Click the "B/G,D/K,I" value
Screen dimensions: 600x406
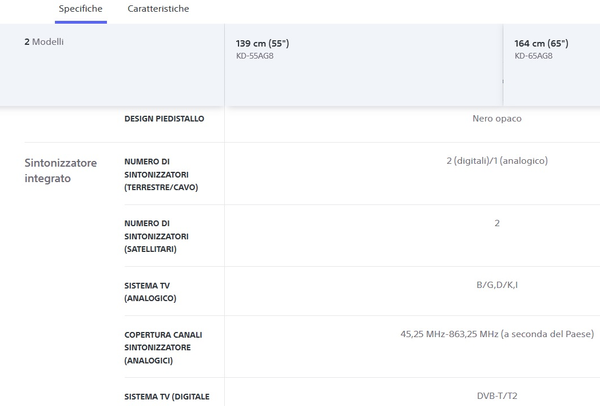click(x=497, y=285)
